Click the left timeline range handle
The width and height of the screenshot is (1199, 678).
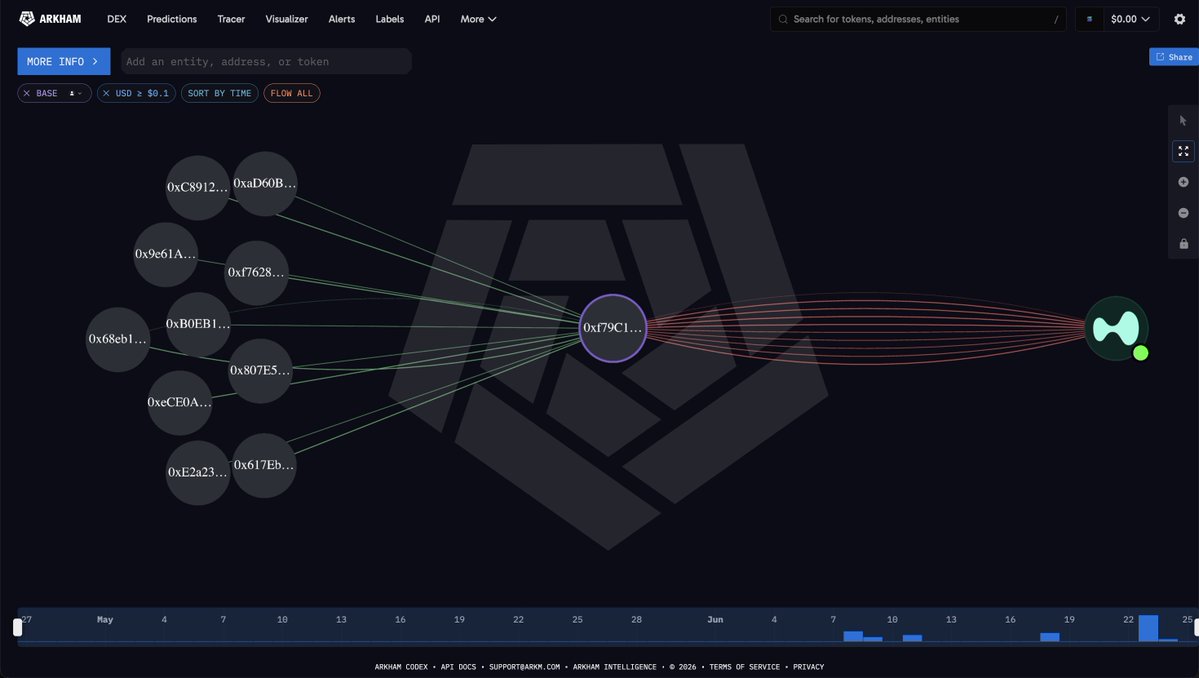18,628
